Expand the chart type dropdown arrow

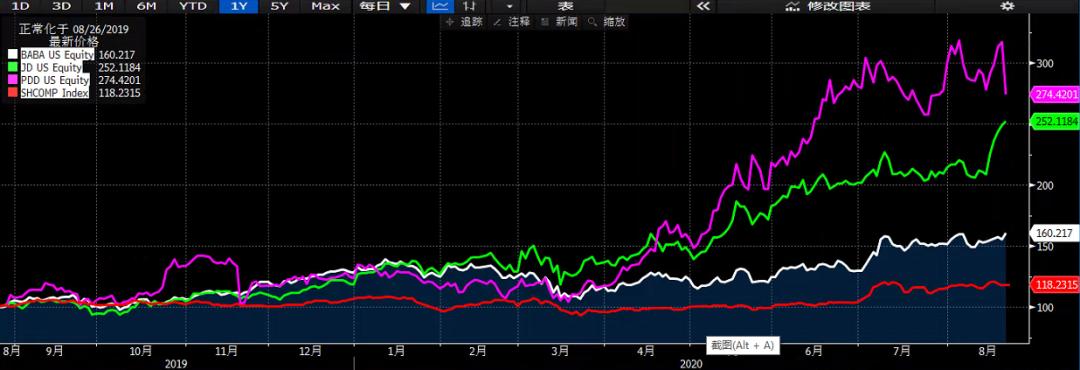tap(510, 6)
